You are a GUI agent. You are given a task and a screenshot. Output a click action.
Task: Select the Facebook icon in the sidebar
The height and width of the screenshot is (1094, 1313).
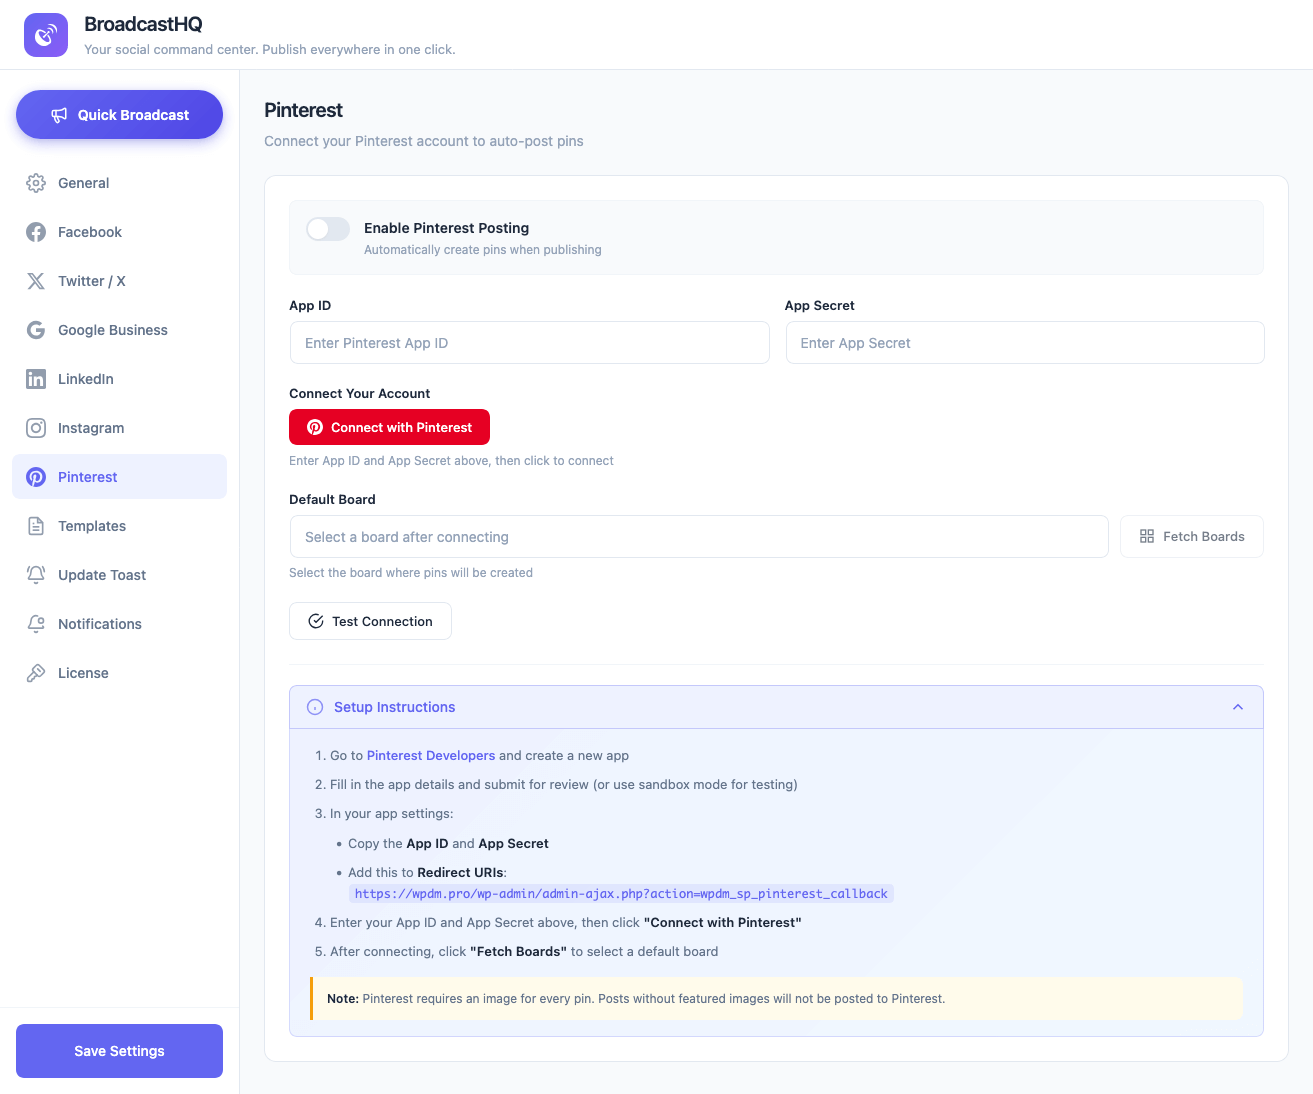(35, 232)
